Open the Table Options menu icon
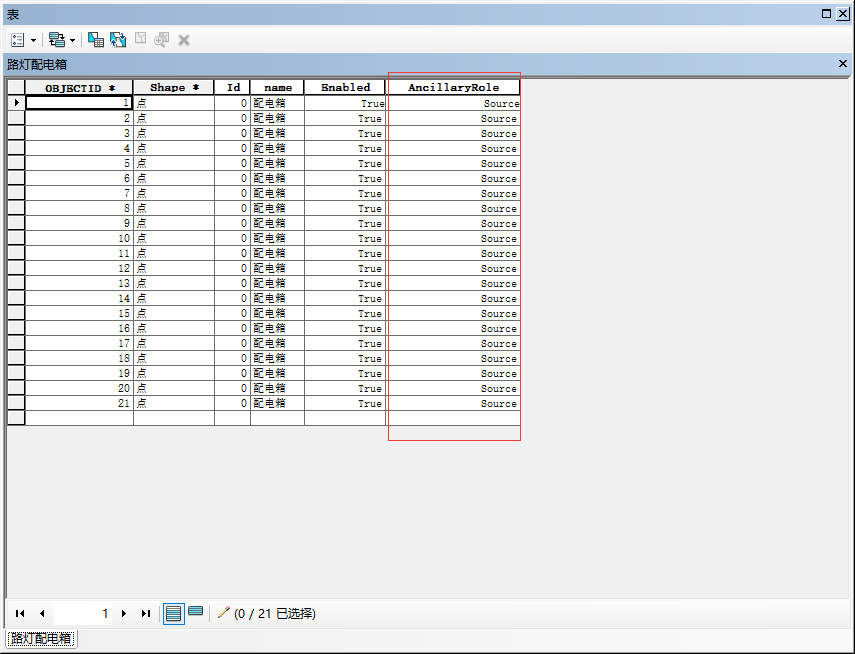 pyautogui.click(x=17, y=40)
